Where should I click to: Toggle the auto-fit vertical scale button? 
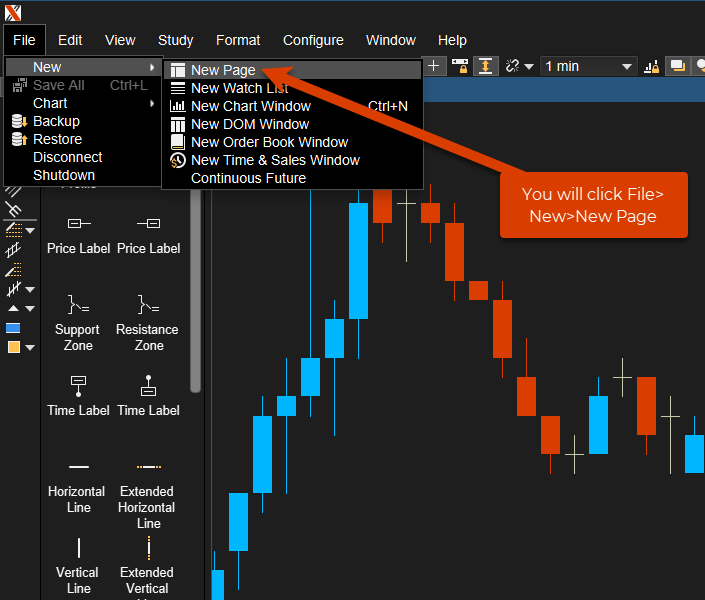[486, 66]
